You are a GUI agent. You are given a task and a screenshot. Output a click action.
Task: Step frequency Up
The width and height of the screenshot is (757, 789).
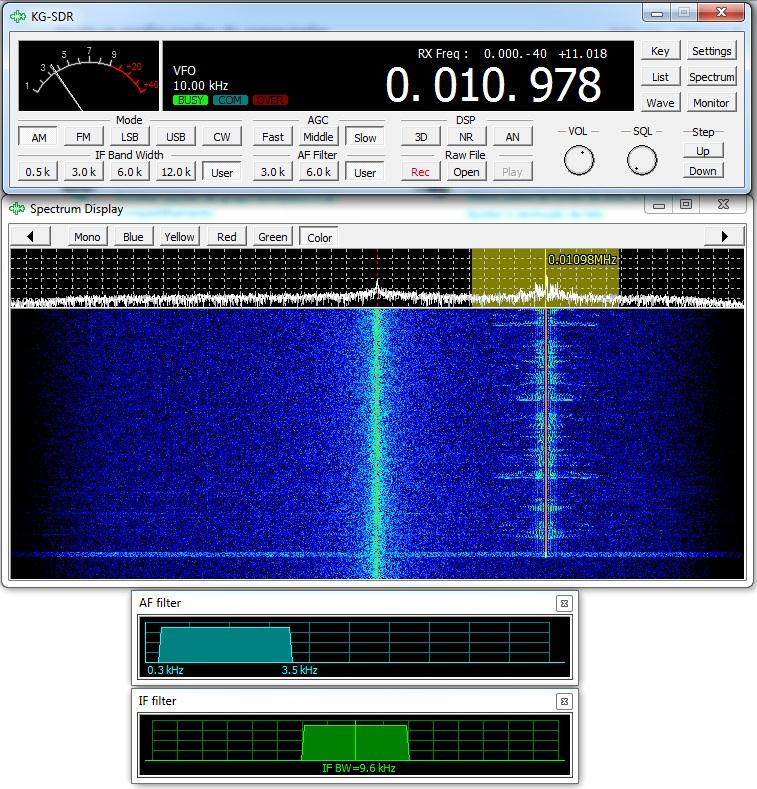click(703, 151)
